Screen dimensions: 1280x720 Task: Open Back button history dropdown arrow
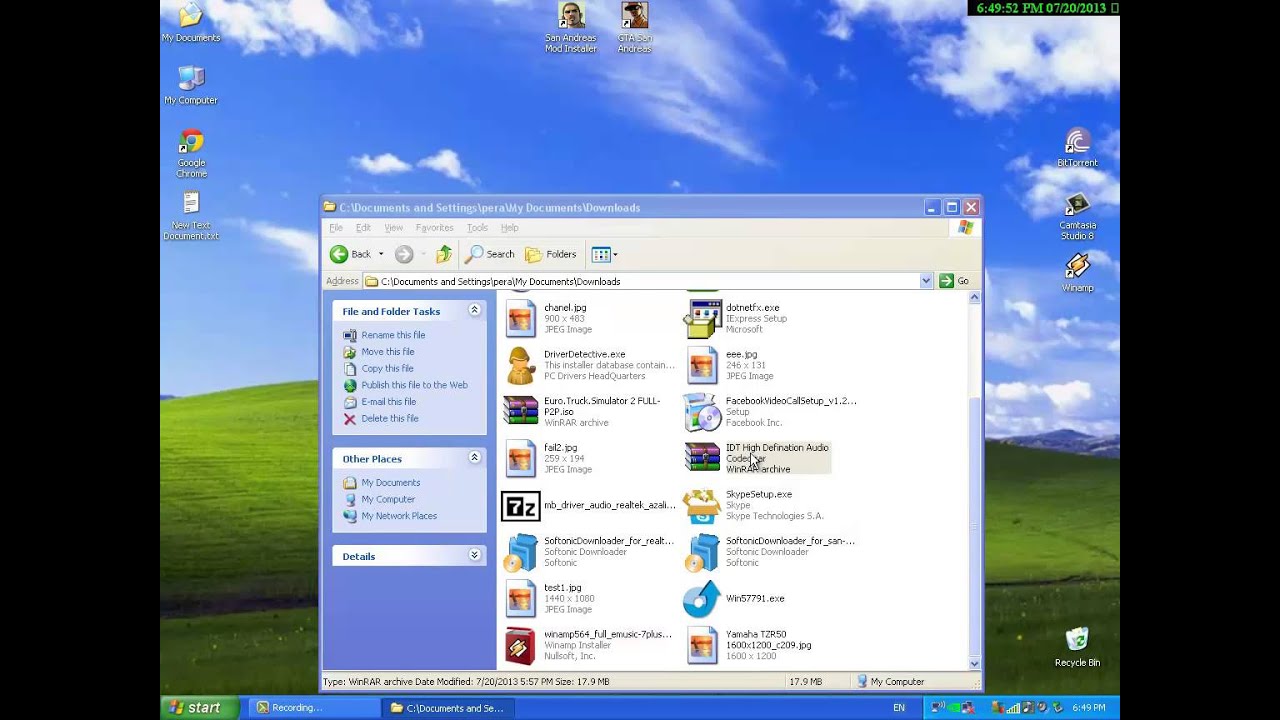[381, 254]
